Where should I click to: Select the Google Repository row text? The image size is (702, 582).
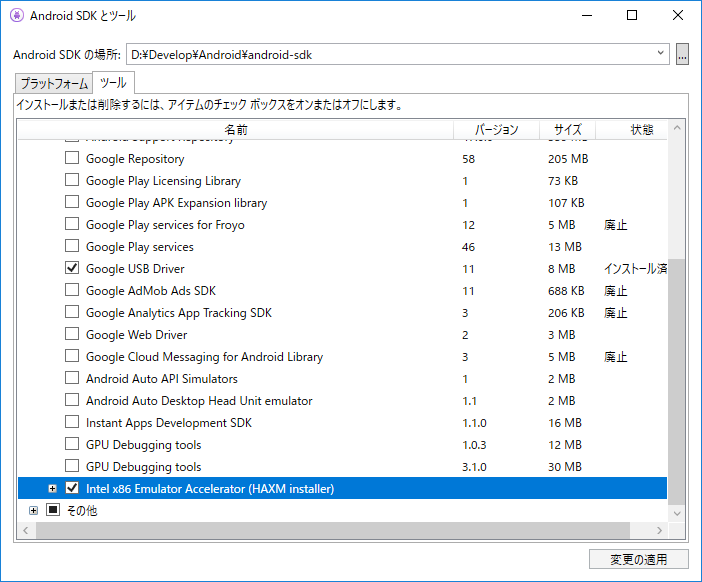135,159
